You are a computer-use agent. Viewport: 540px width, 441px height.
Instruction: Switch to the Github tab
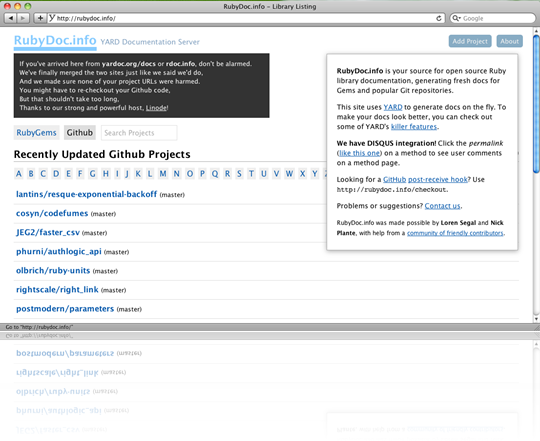click(x=80, y=133)
